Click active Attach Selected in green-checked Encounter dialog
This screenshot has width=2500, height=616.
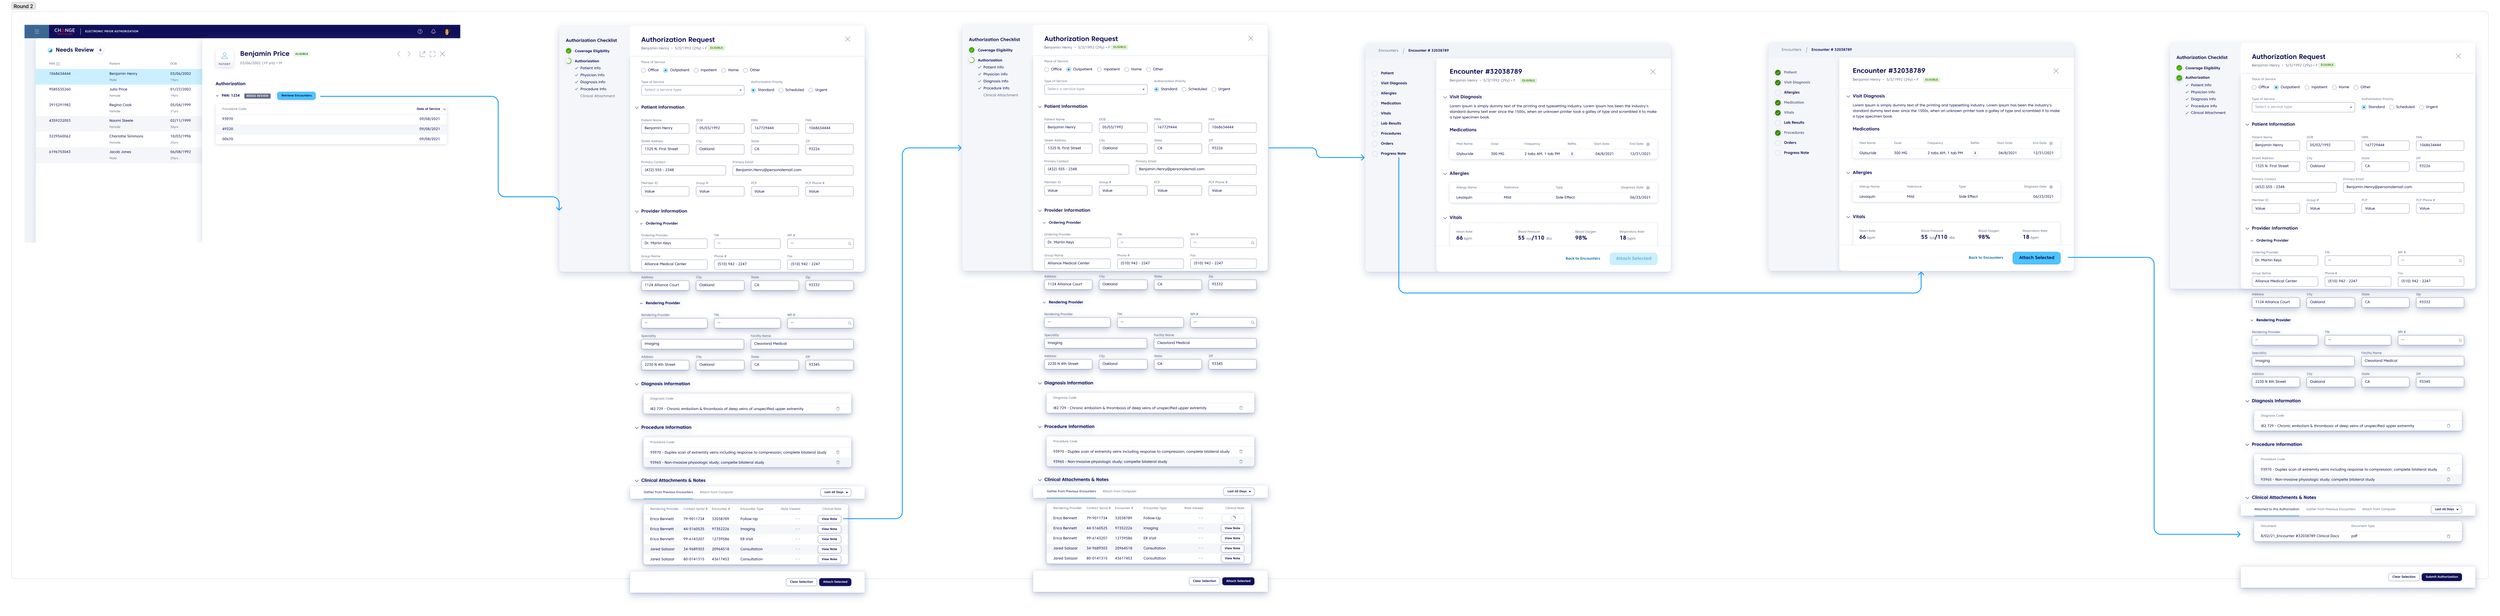(2036, 258)
